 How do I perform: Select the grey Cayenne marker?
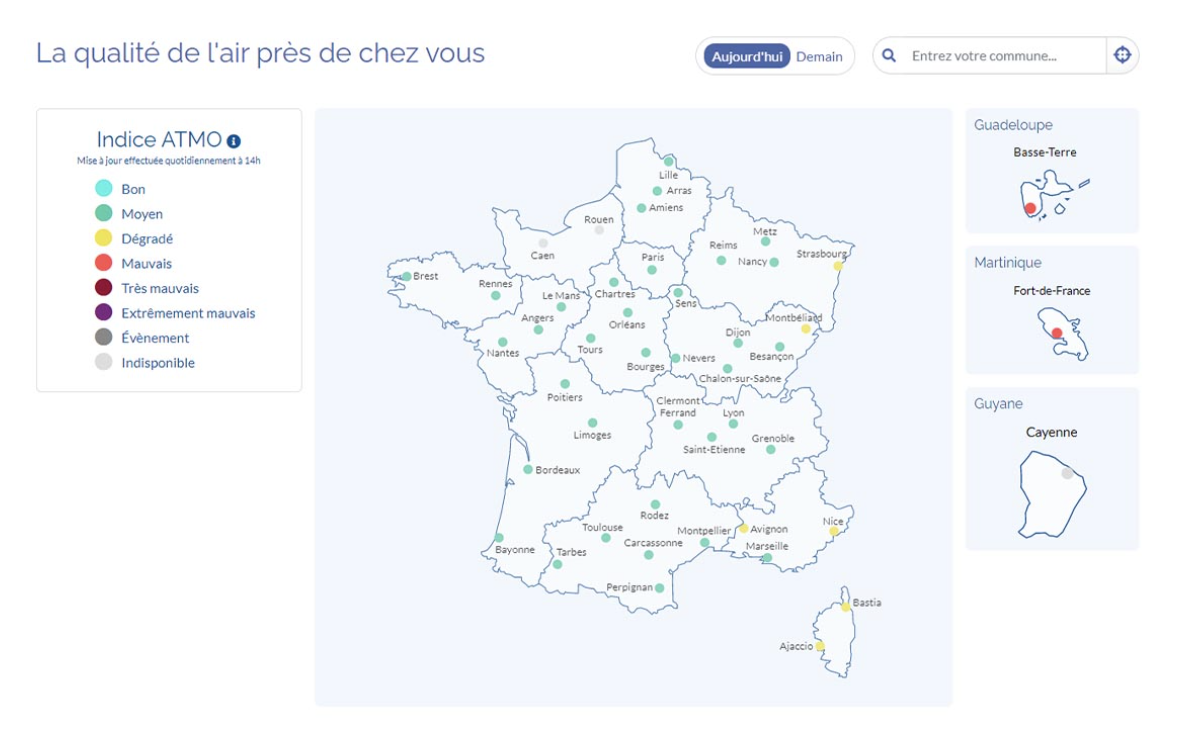click(1067, 473)
